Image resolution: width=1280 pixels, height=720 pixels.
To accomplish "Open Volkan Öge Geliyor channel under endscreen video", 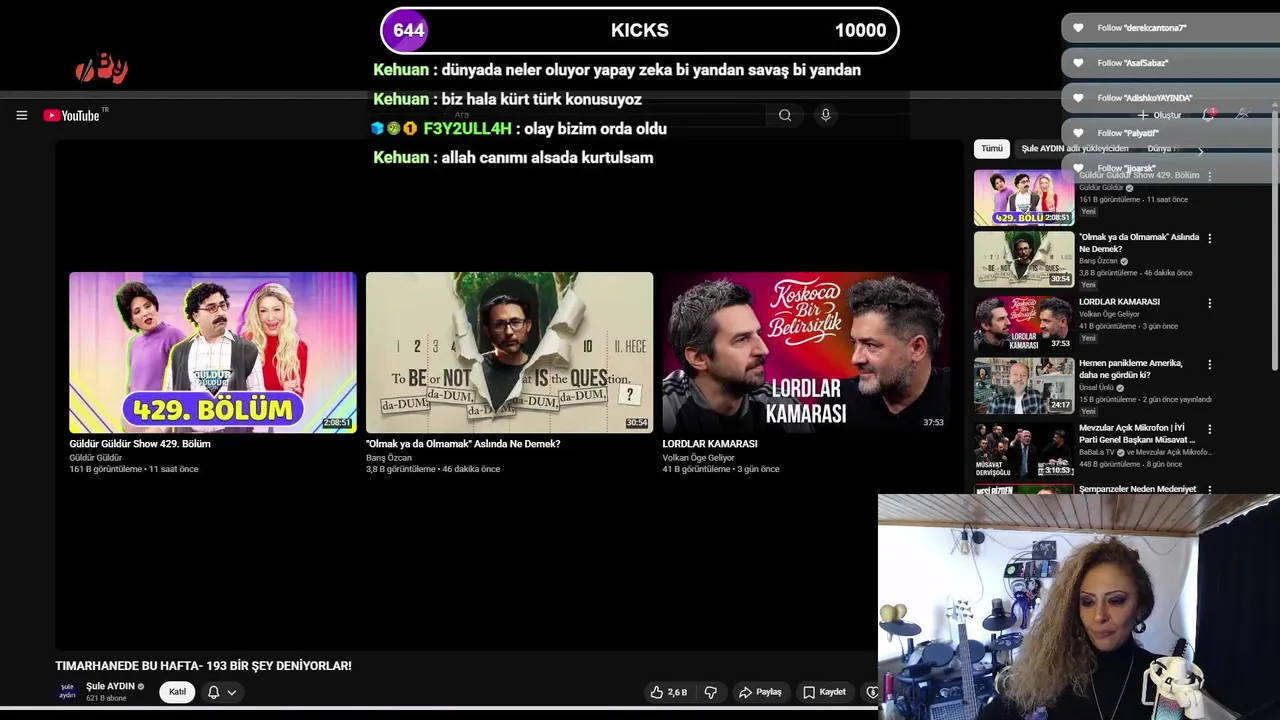I will pos(698,458).
